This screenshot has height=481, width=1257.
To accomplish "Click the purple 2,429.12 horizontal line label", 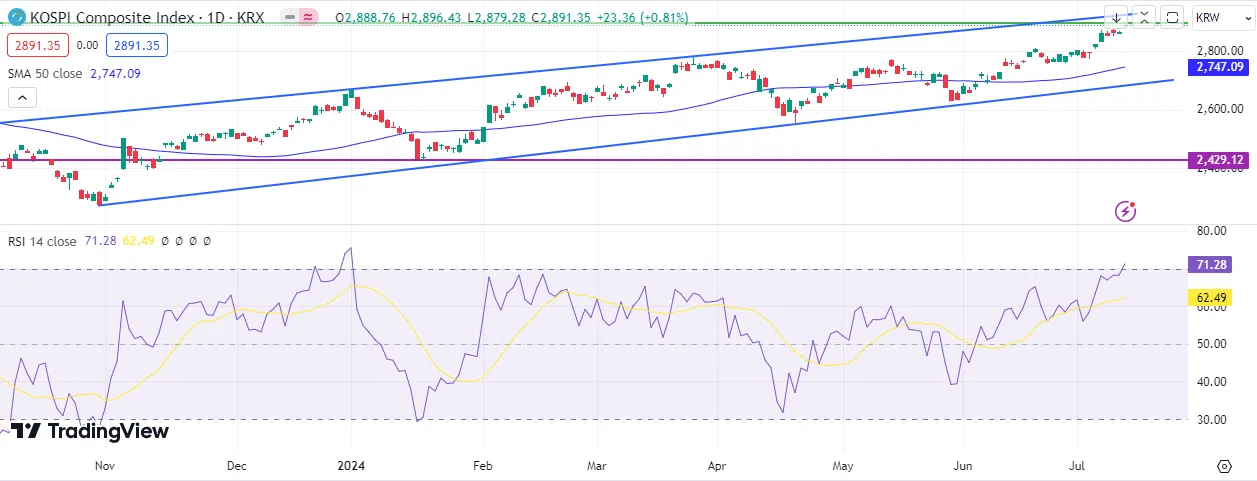I will click(x=1217, y=160).
